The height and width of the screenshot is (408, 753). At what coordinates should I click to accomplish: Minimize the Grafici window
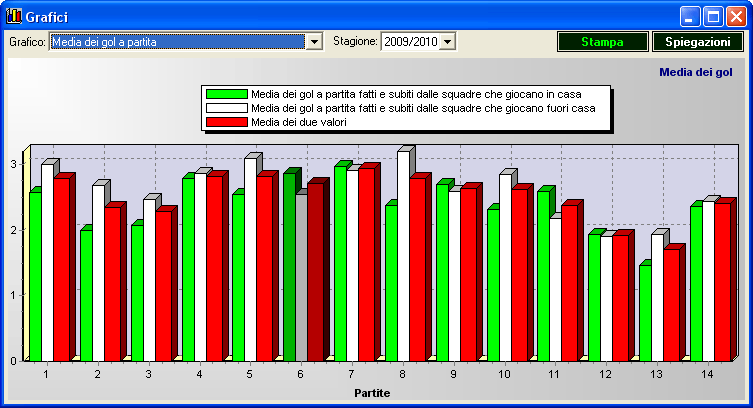(691, 16)
